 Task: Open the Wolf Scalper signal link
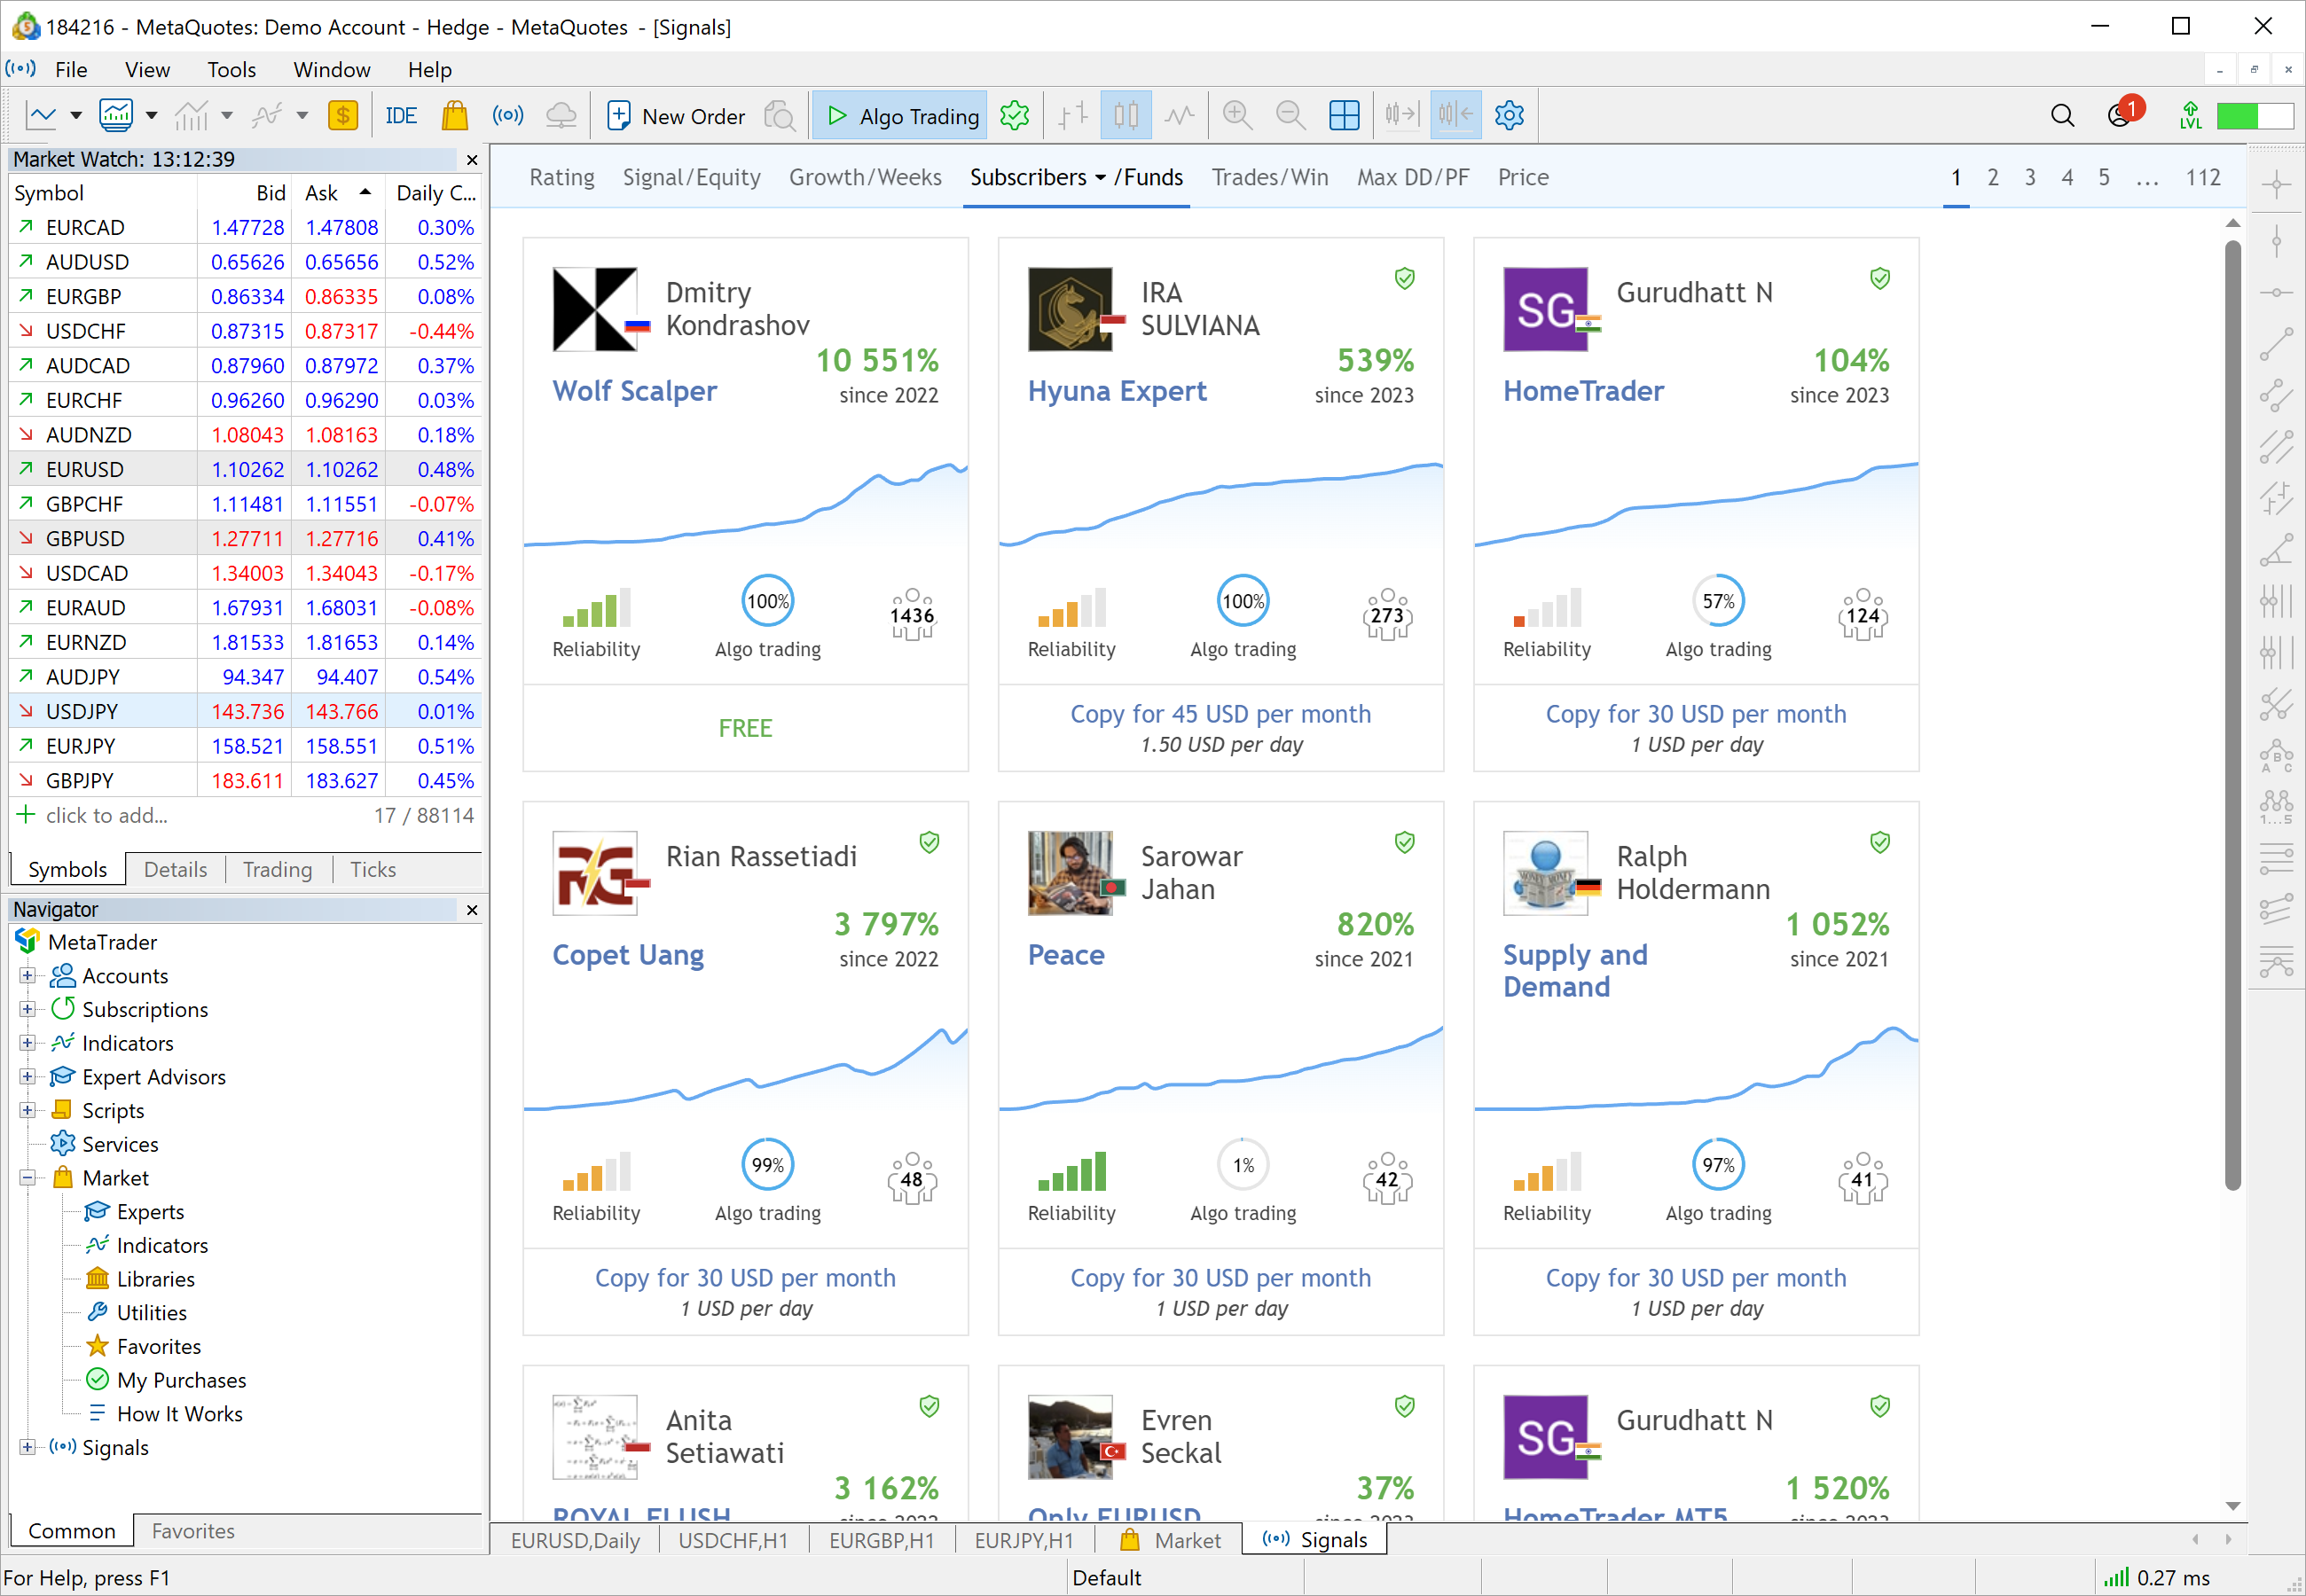(634, 391)
